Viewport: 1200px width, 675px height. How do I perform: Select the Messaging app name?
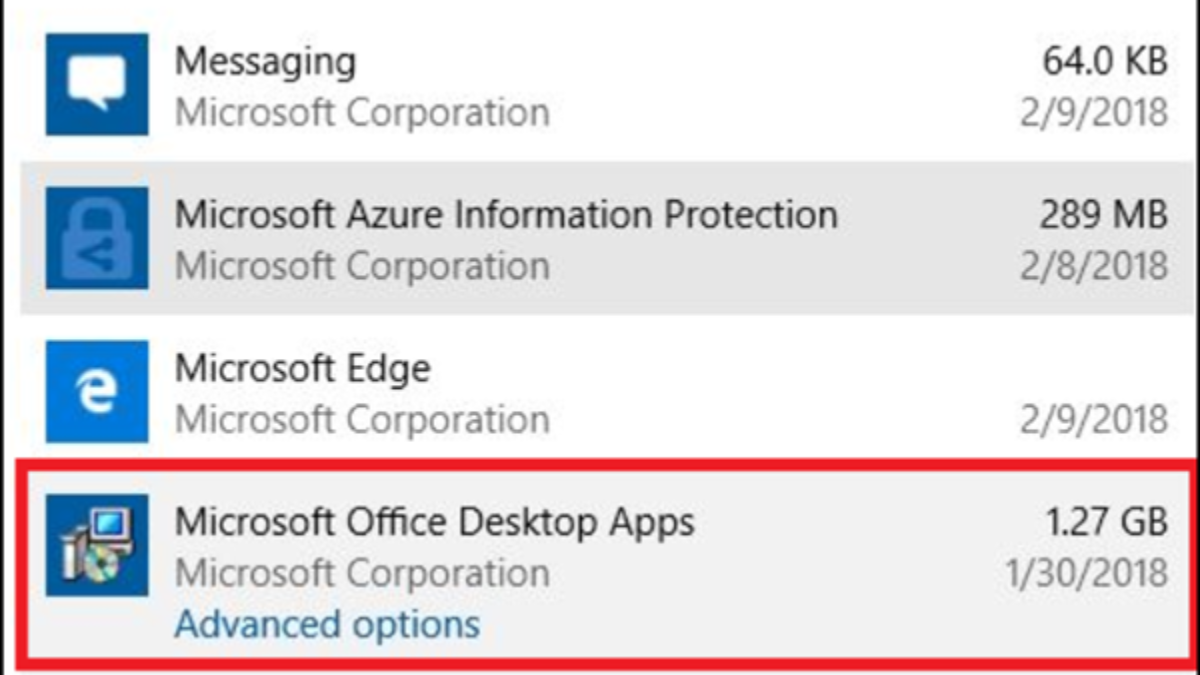(265, 61)
